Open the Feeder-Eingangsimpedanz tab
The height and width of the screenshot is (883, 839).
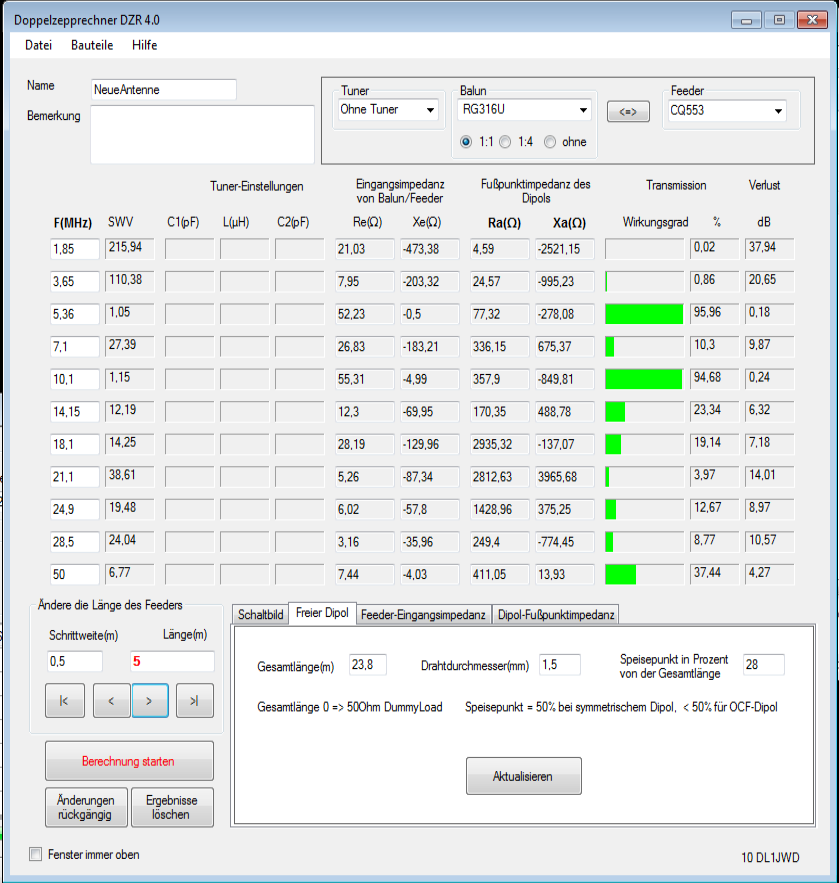point(423,614)
